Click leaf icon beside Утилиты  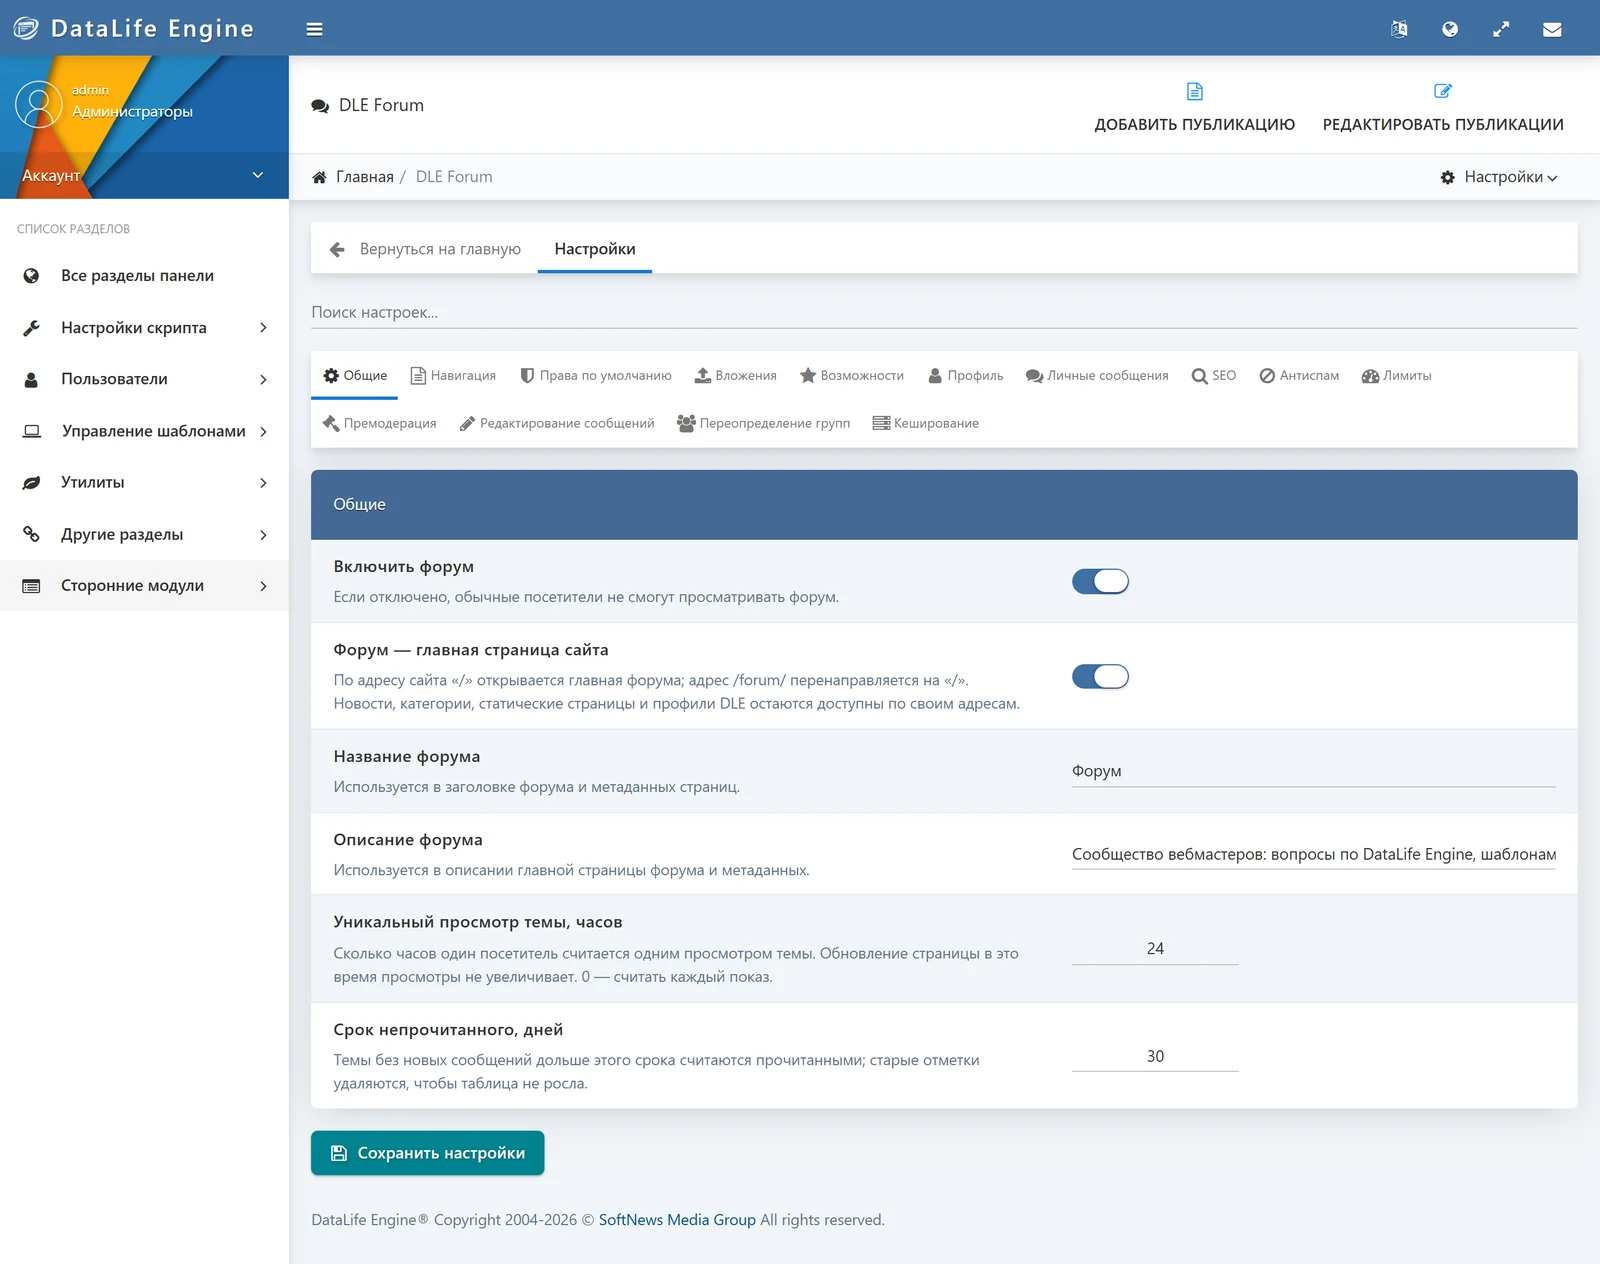(31, 483)
